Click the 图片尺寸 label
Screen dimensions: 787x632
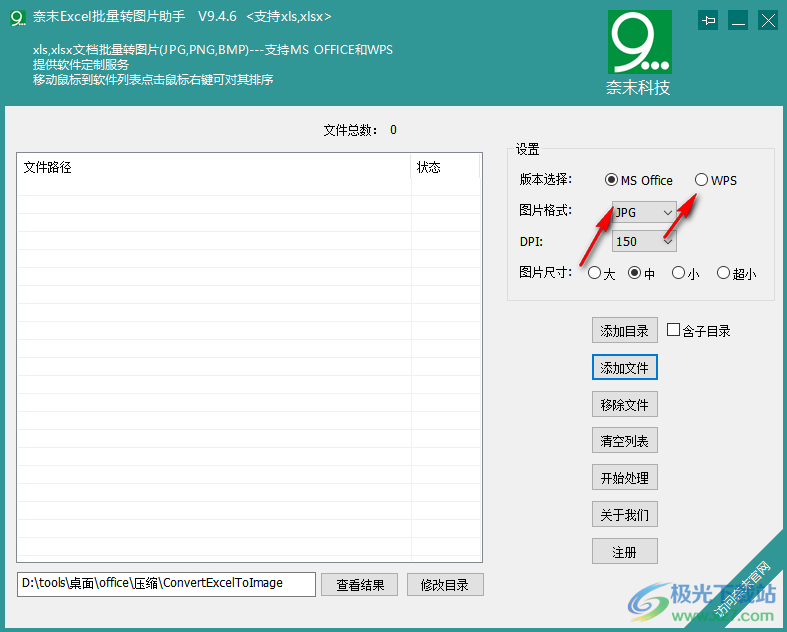[x=546, y=273]
